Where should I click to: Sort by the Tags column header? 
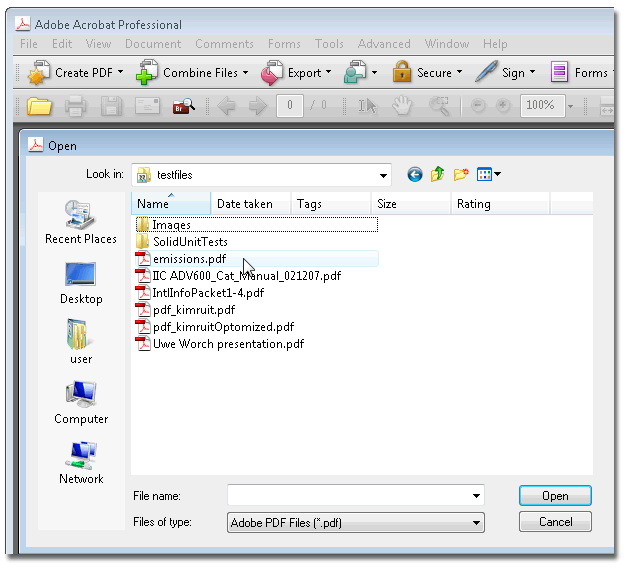[x=331, y=204]
